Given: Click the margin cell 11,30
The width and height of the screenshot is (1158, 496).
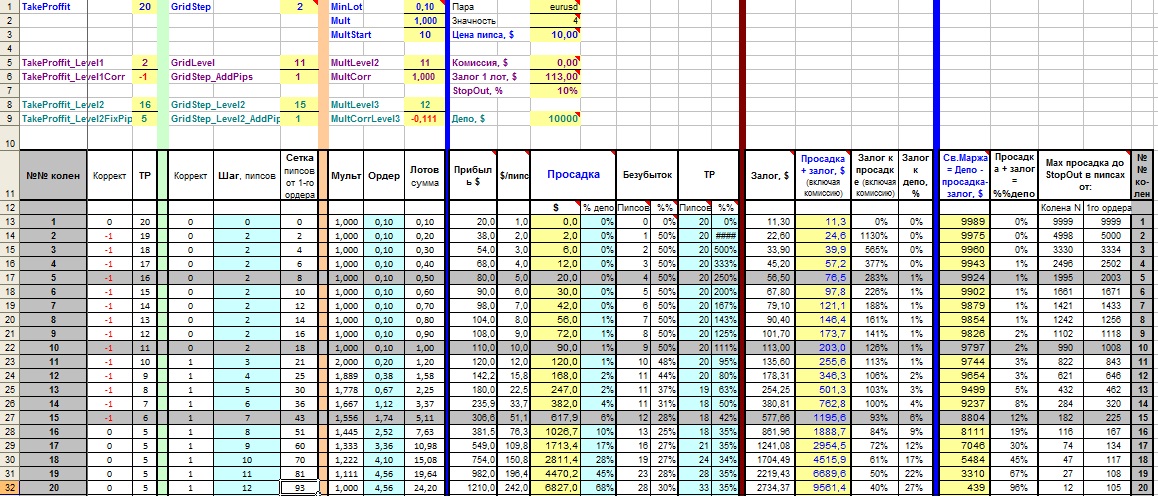Looking at the screenshot, I should click(770, 221).
